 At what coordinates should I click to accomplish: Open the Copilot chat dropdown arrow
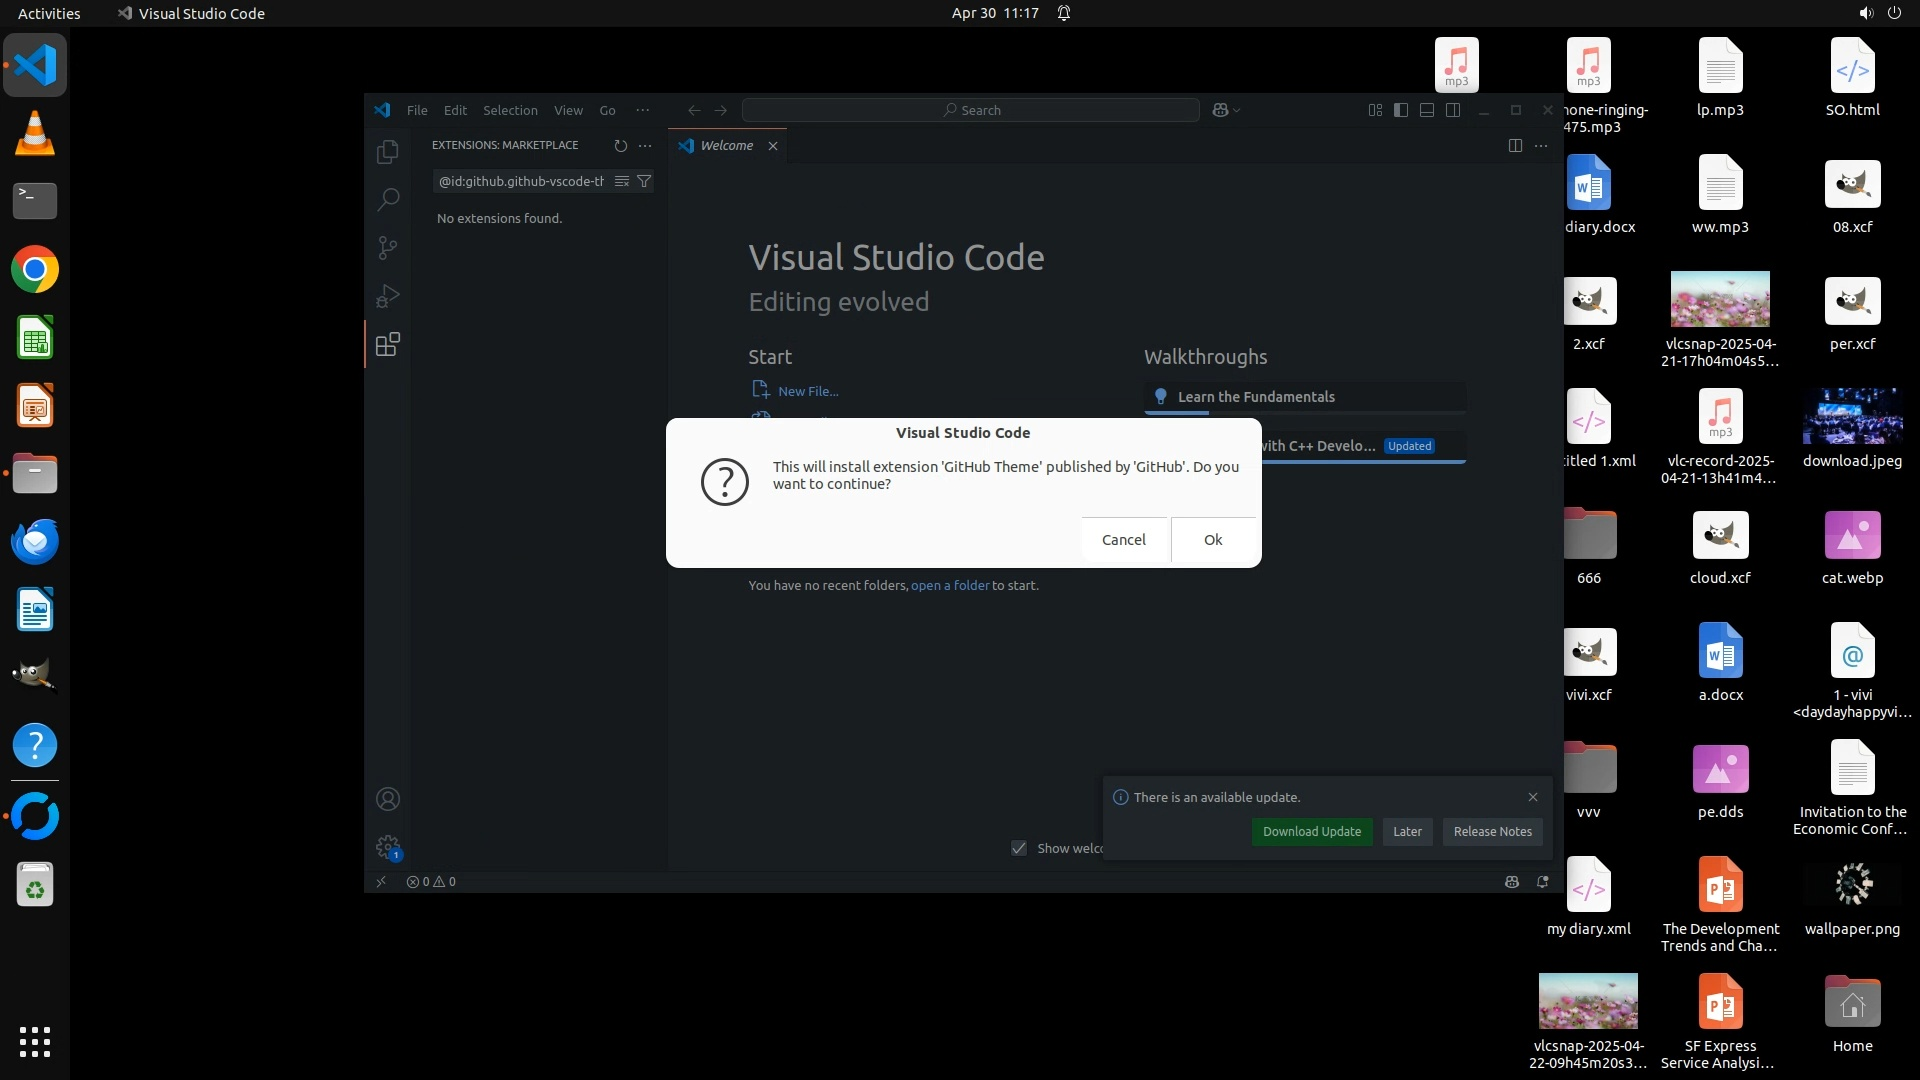pyautogui.click(x=1238, y=111)
